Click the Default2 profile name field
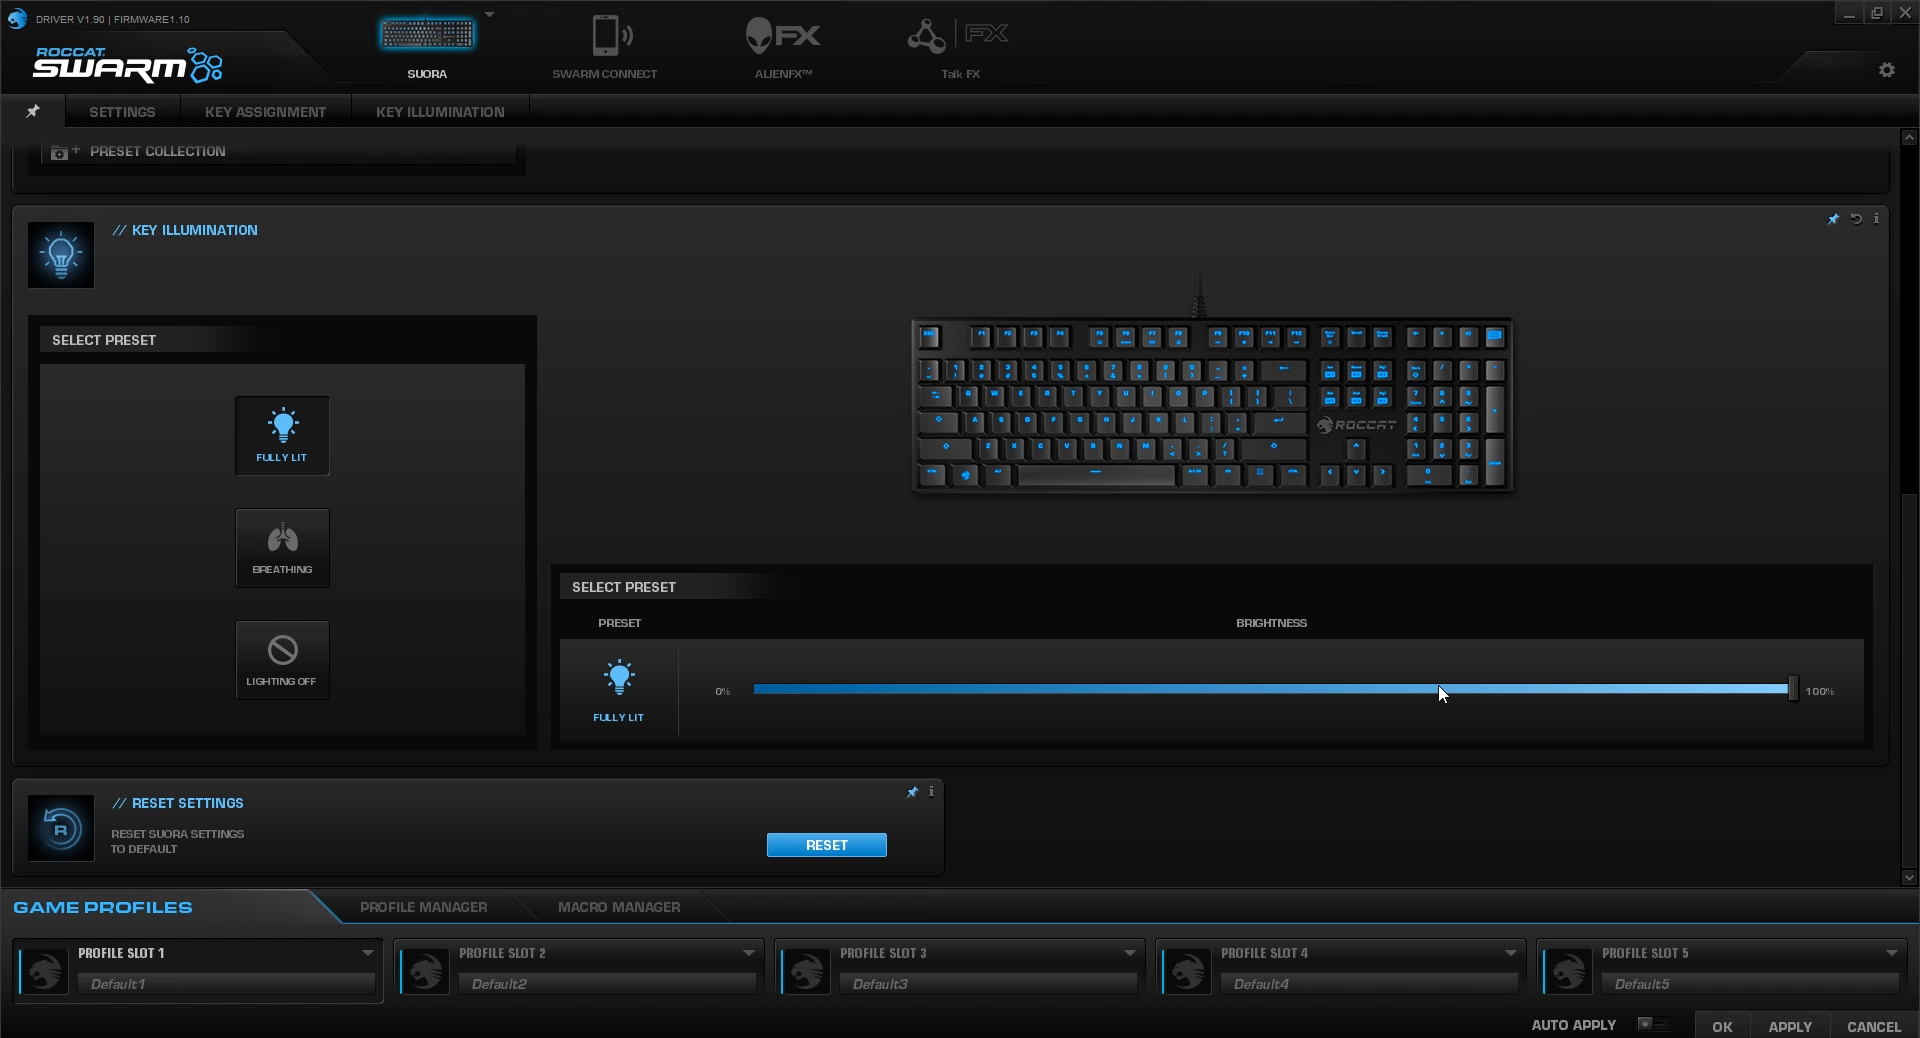Screen dimensions: 1920x1038 coord(608,984)
